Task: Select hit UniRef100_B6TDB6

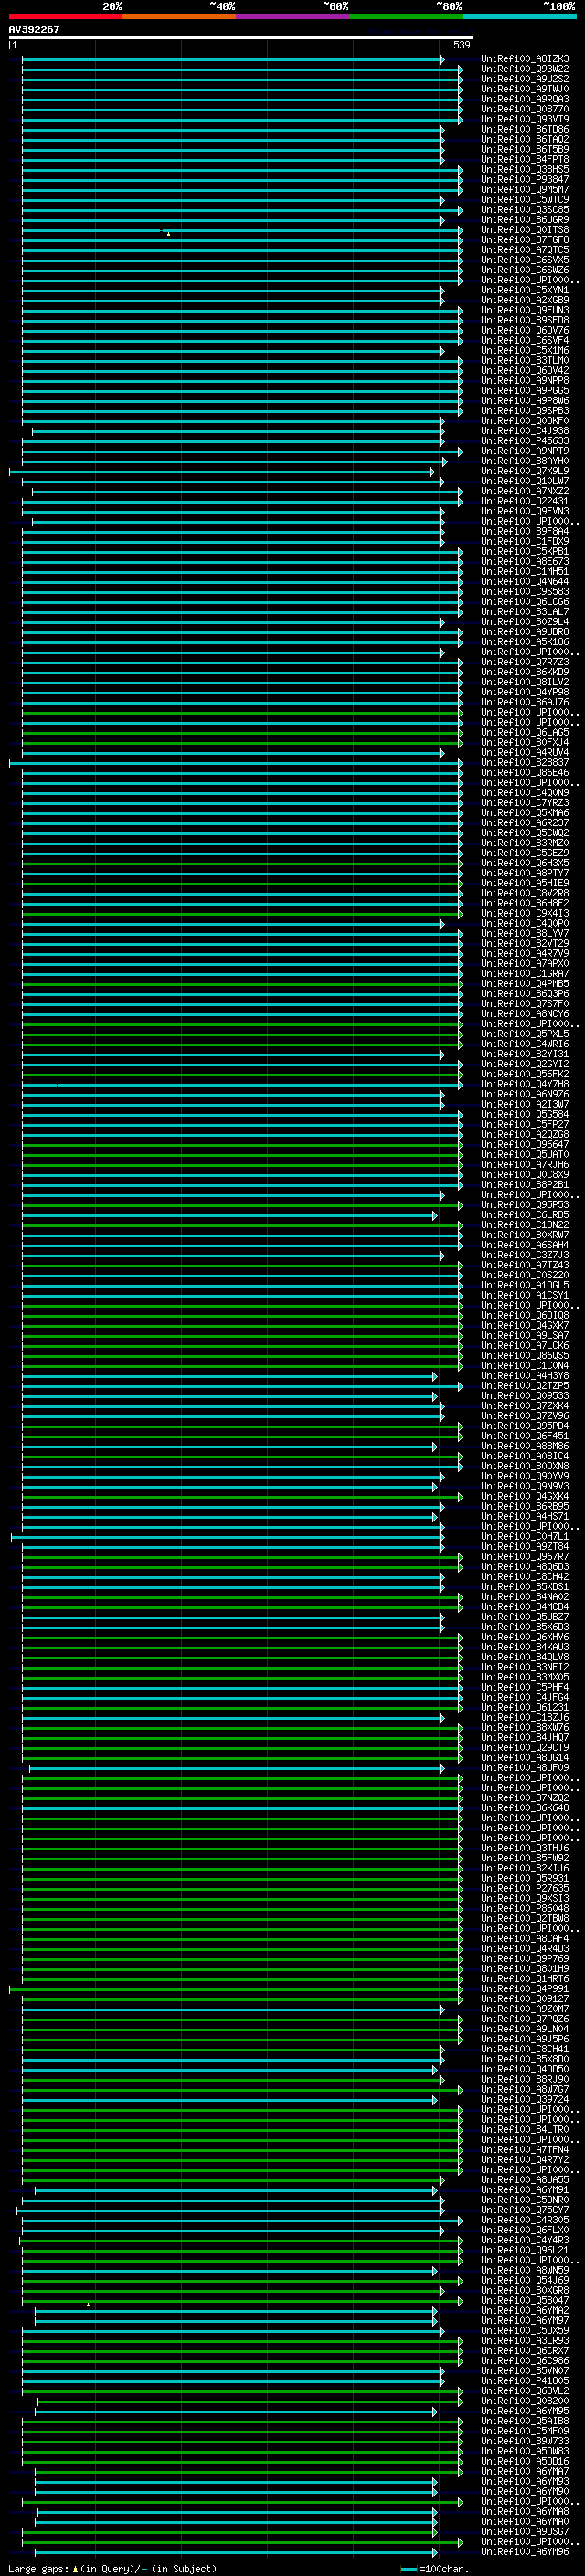Action: (x=525, y=129)
